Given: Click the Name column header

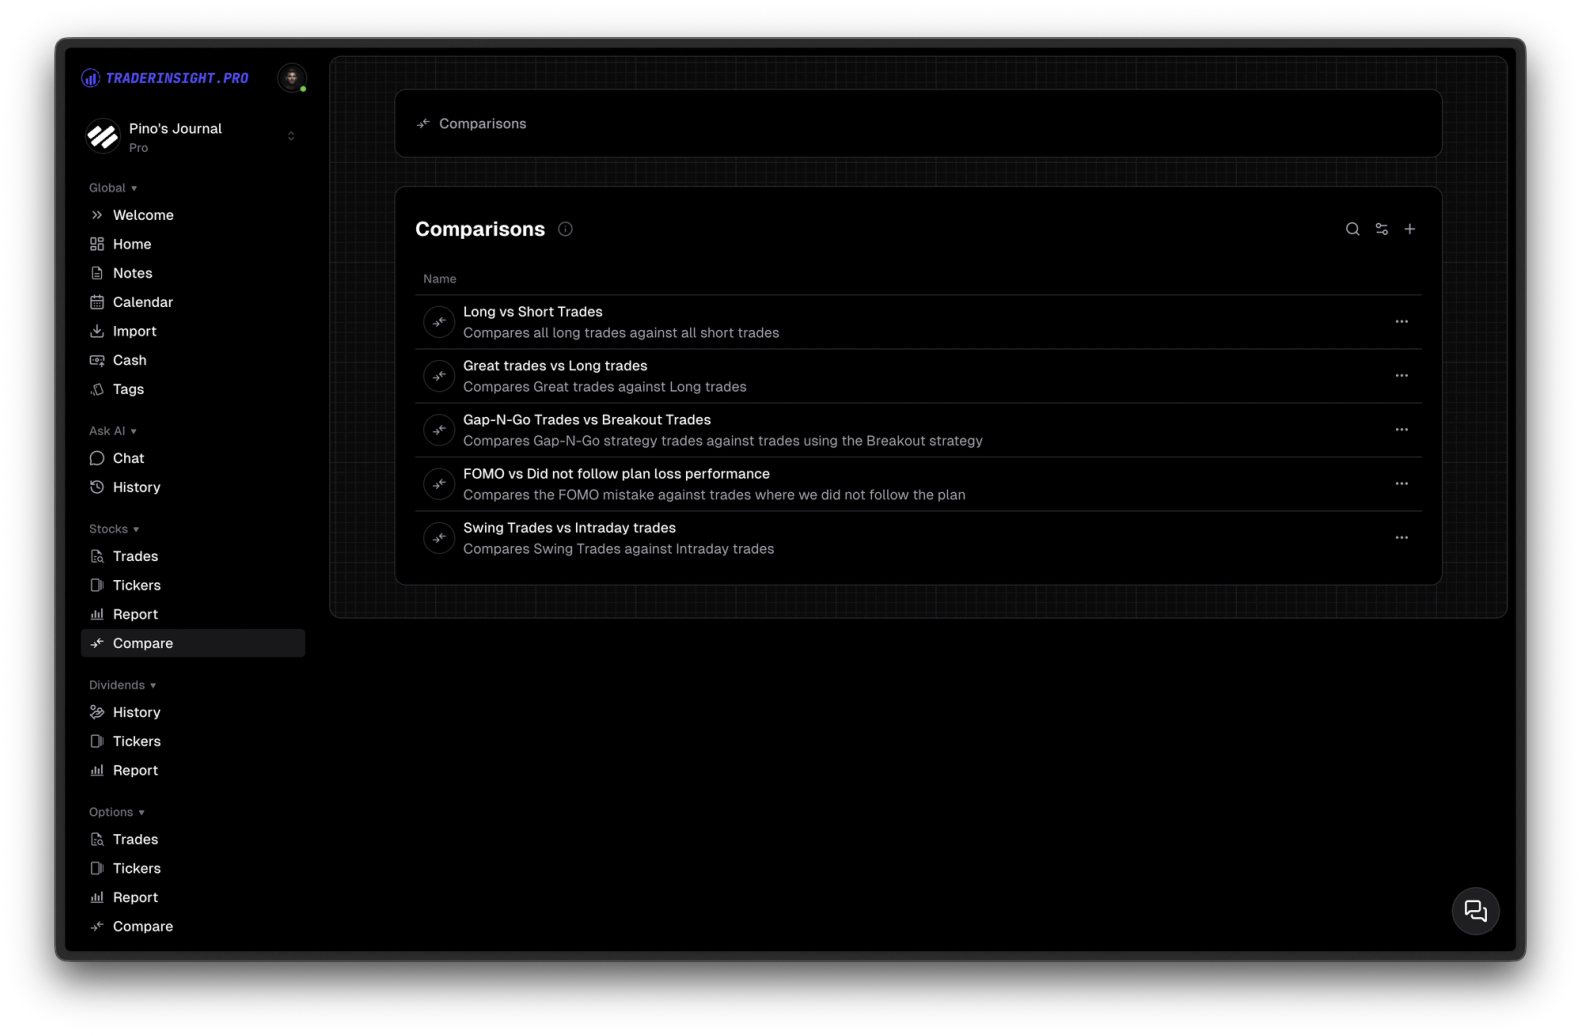Looking at the screenshot, I should [439, 279].
